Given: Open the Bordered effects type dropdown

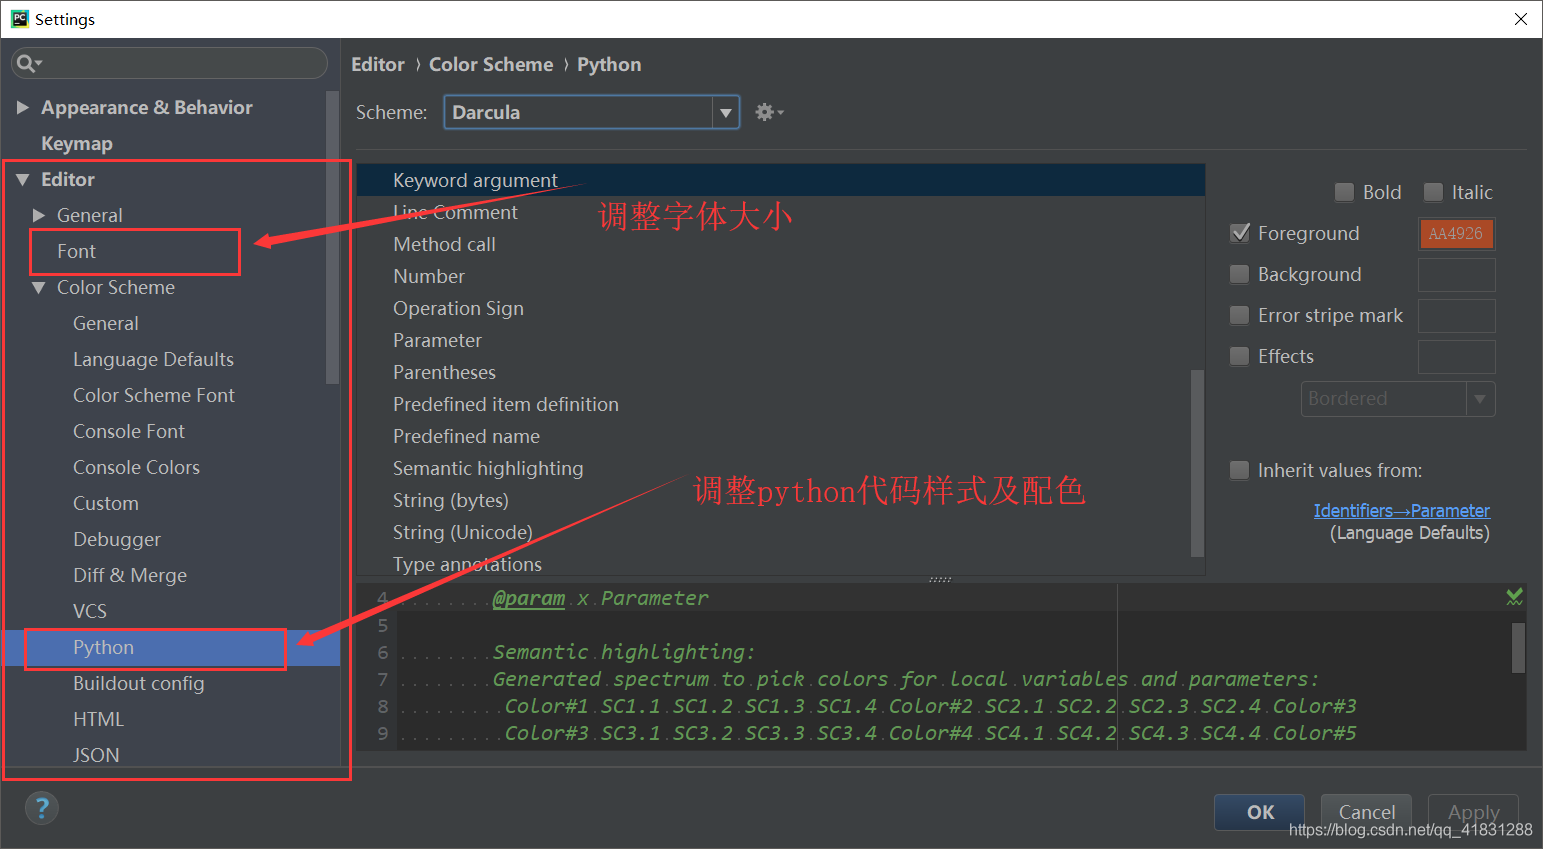Looking at the screenshot, I should point(1398,398).
